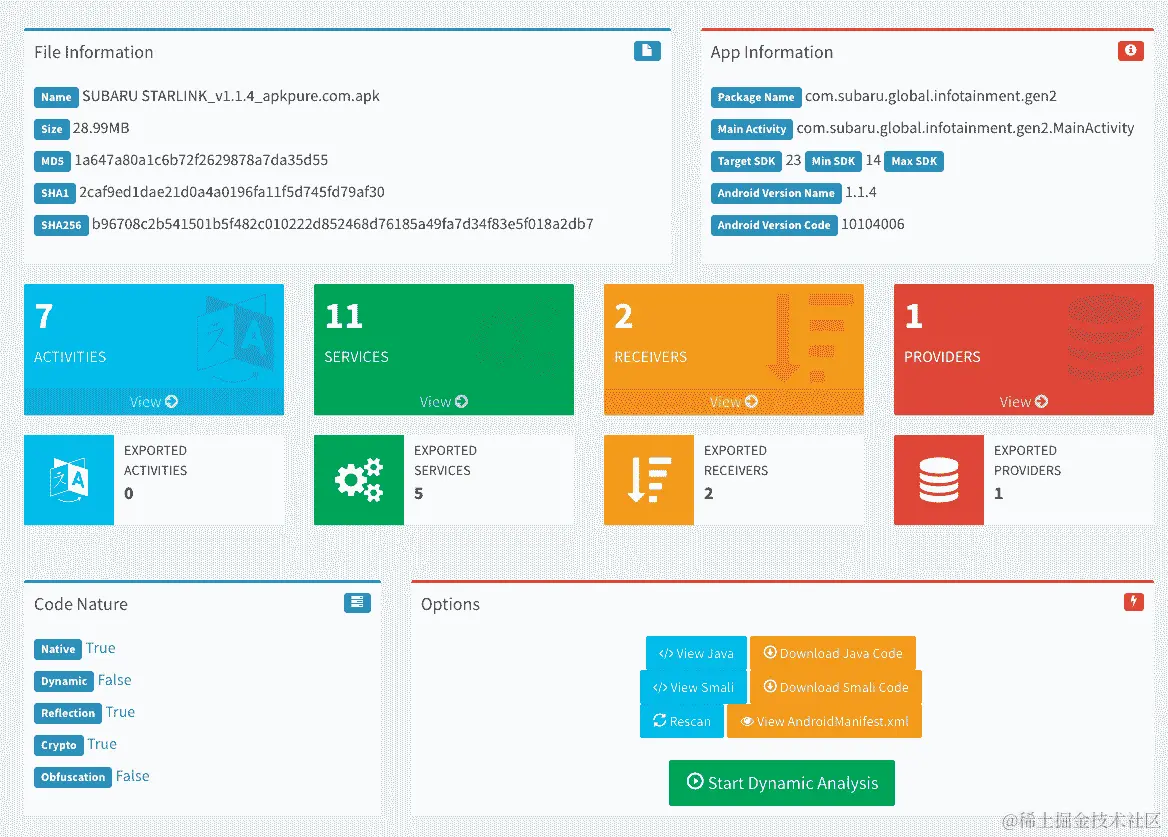Screen dimensions: 1168x837
Task: Click the File Information document icon
Action: pos(647,51)
